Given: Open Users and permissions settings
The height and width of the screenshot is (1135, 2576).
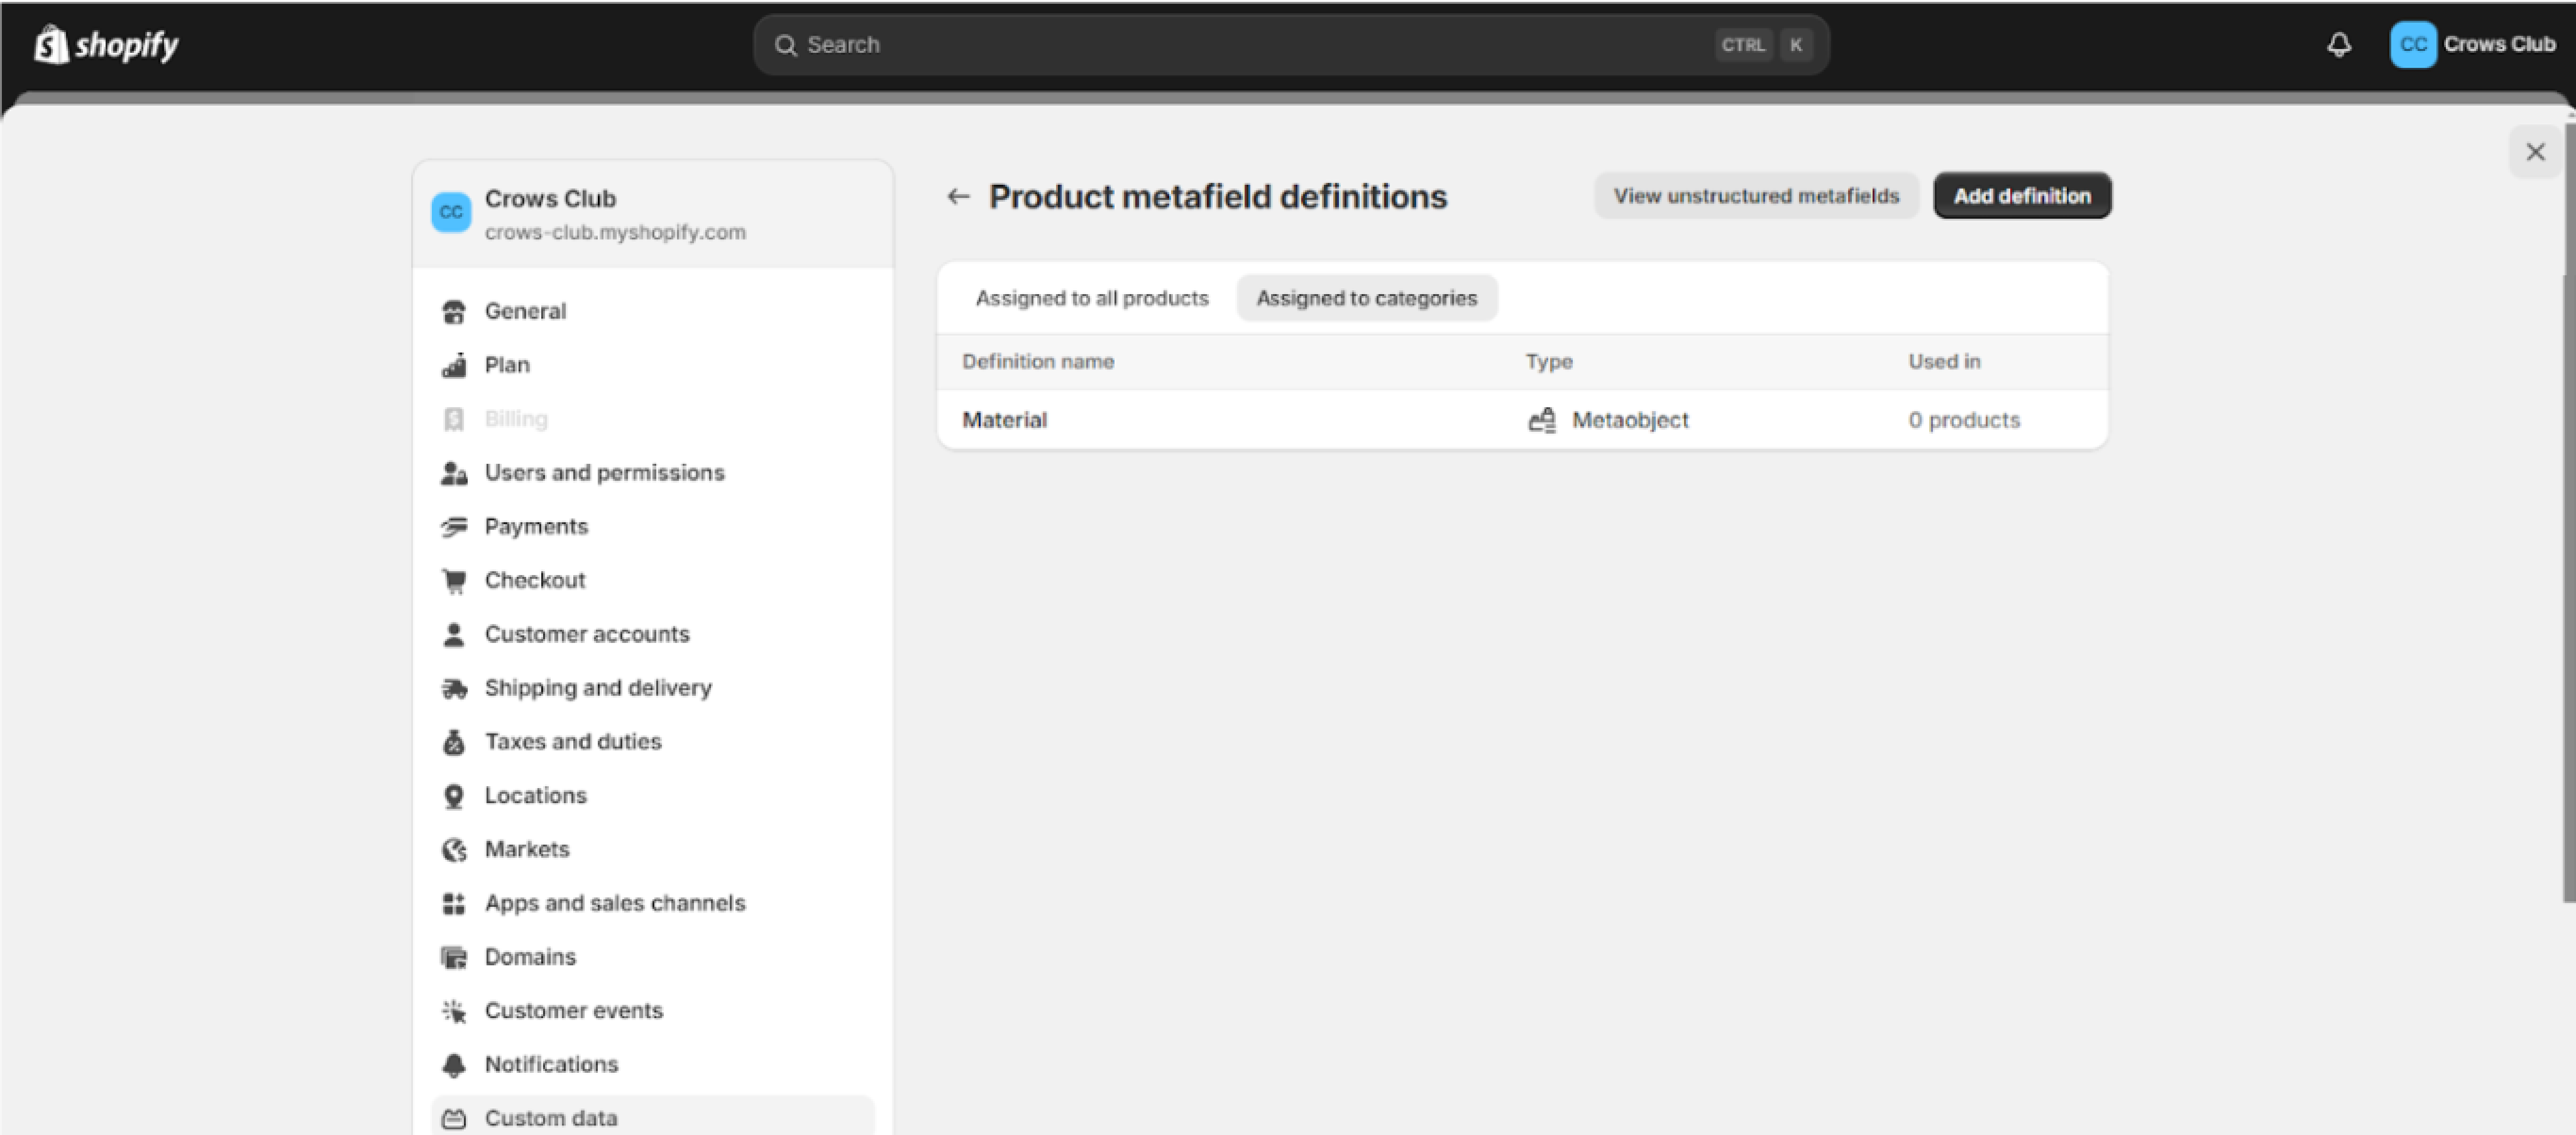Looking at the screenshot, I should [652, 473].
